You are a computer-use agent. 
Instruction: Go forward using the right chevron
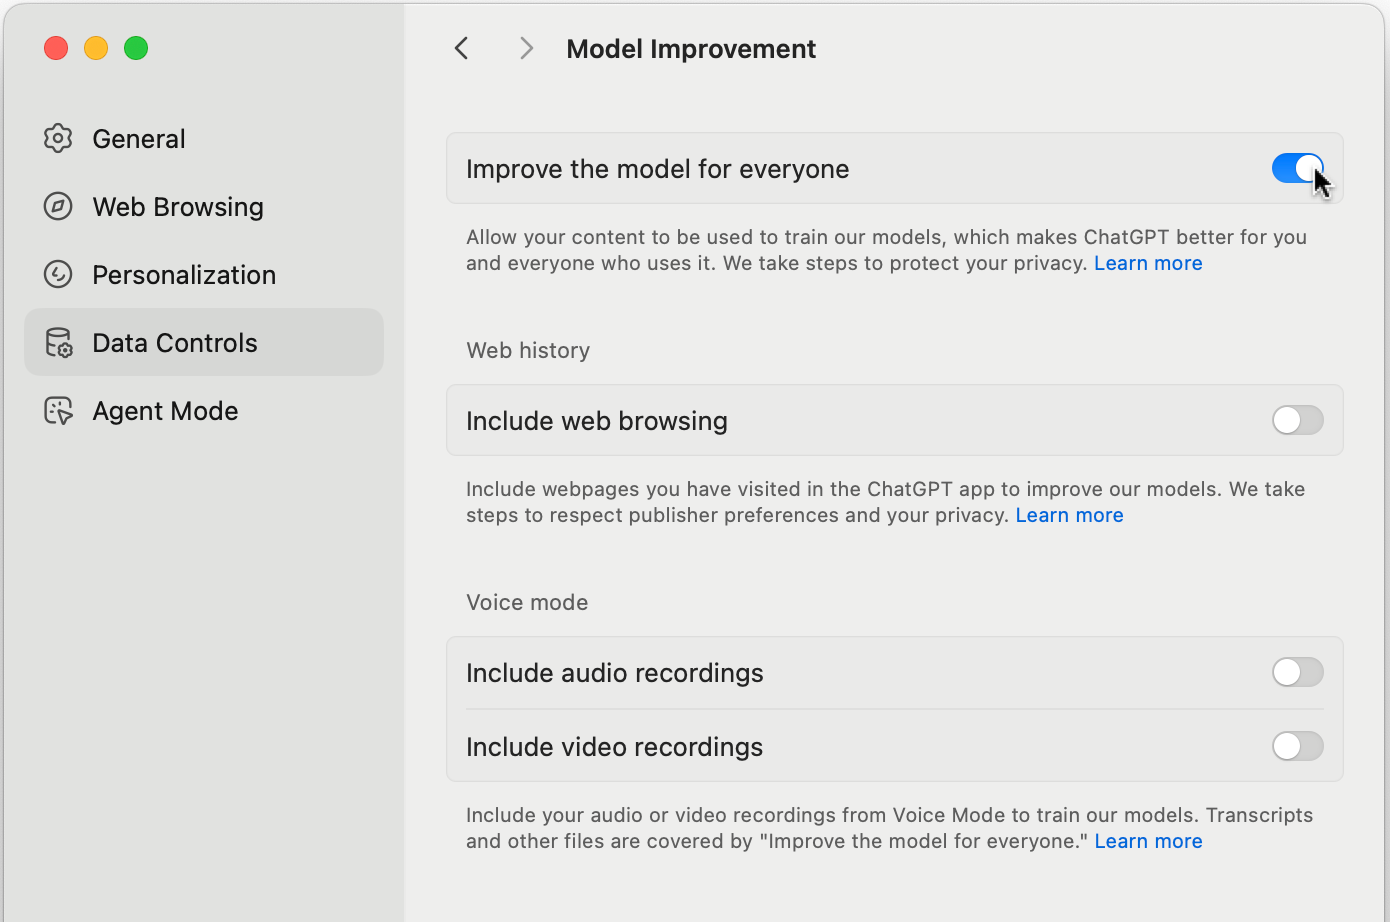(526, 48)
